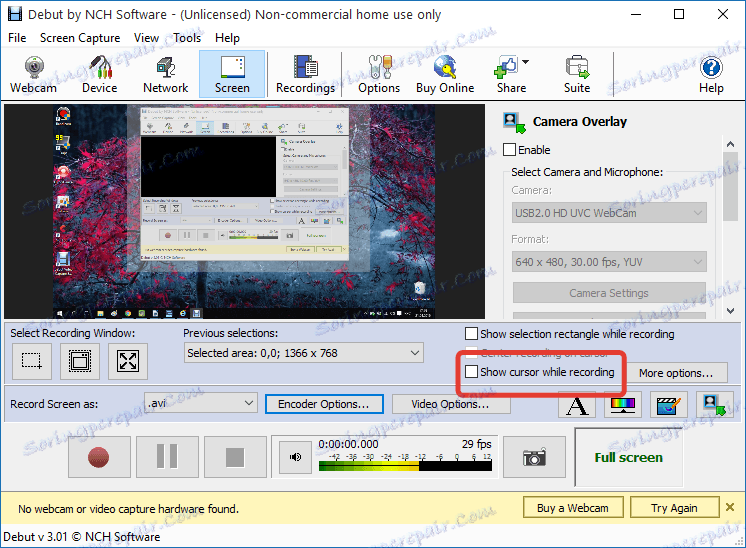746x548 pixels.
Task: Expand the camera Format dropdown
Action: (609, 262)
